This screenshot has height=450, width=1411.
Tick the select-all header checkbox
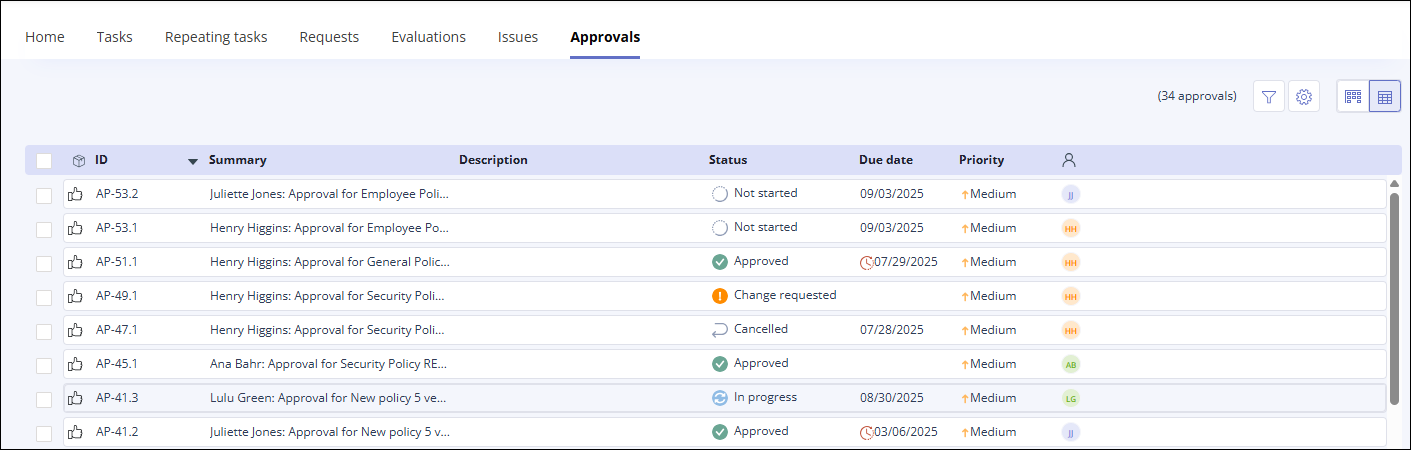pyautogui.click(x=44, y=160)
